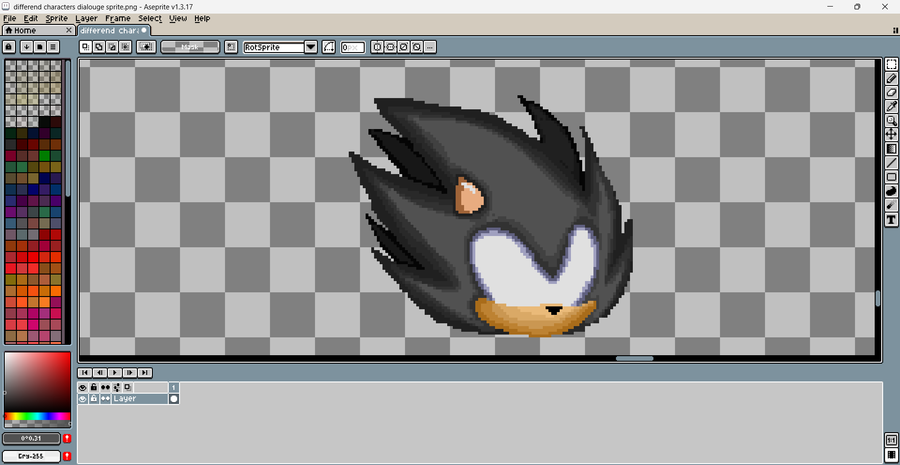
Task: Choose Add to selection mode
Action: click(x=99, y=47)
